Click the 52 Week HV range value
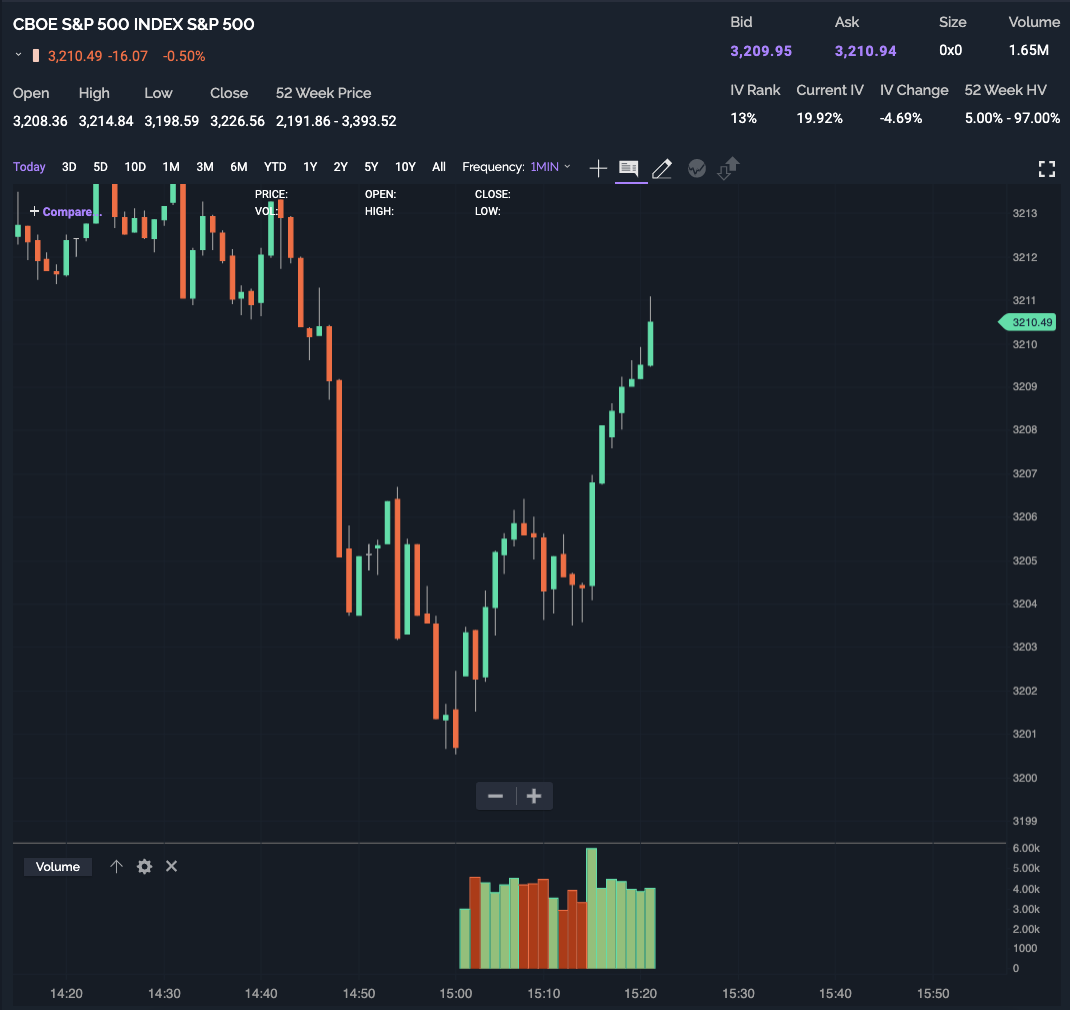This screenshot has height=1010, width=1070. coord(1012,118)
